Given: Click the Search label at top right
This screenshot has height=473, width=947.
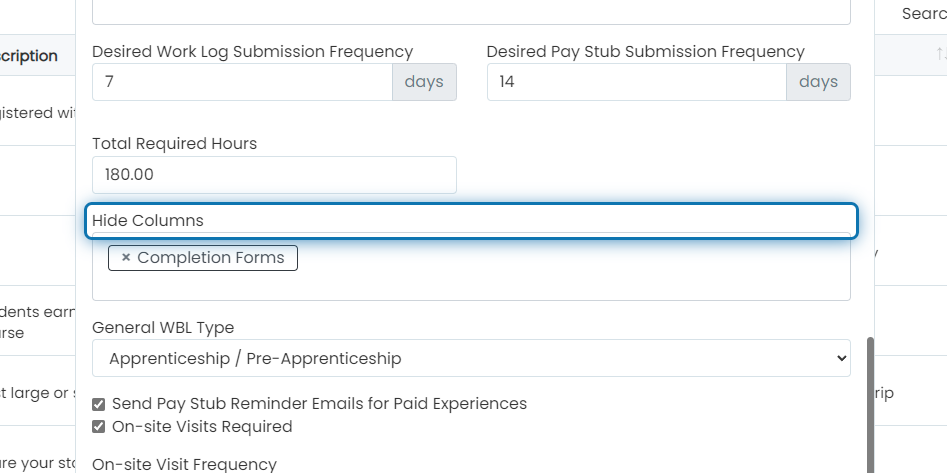Looking at the screenshot, I should point(924,13).
